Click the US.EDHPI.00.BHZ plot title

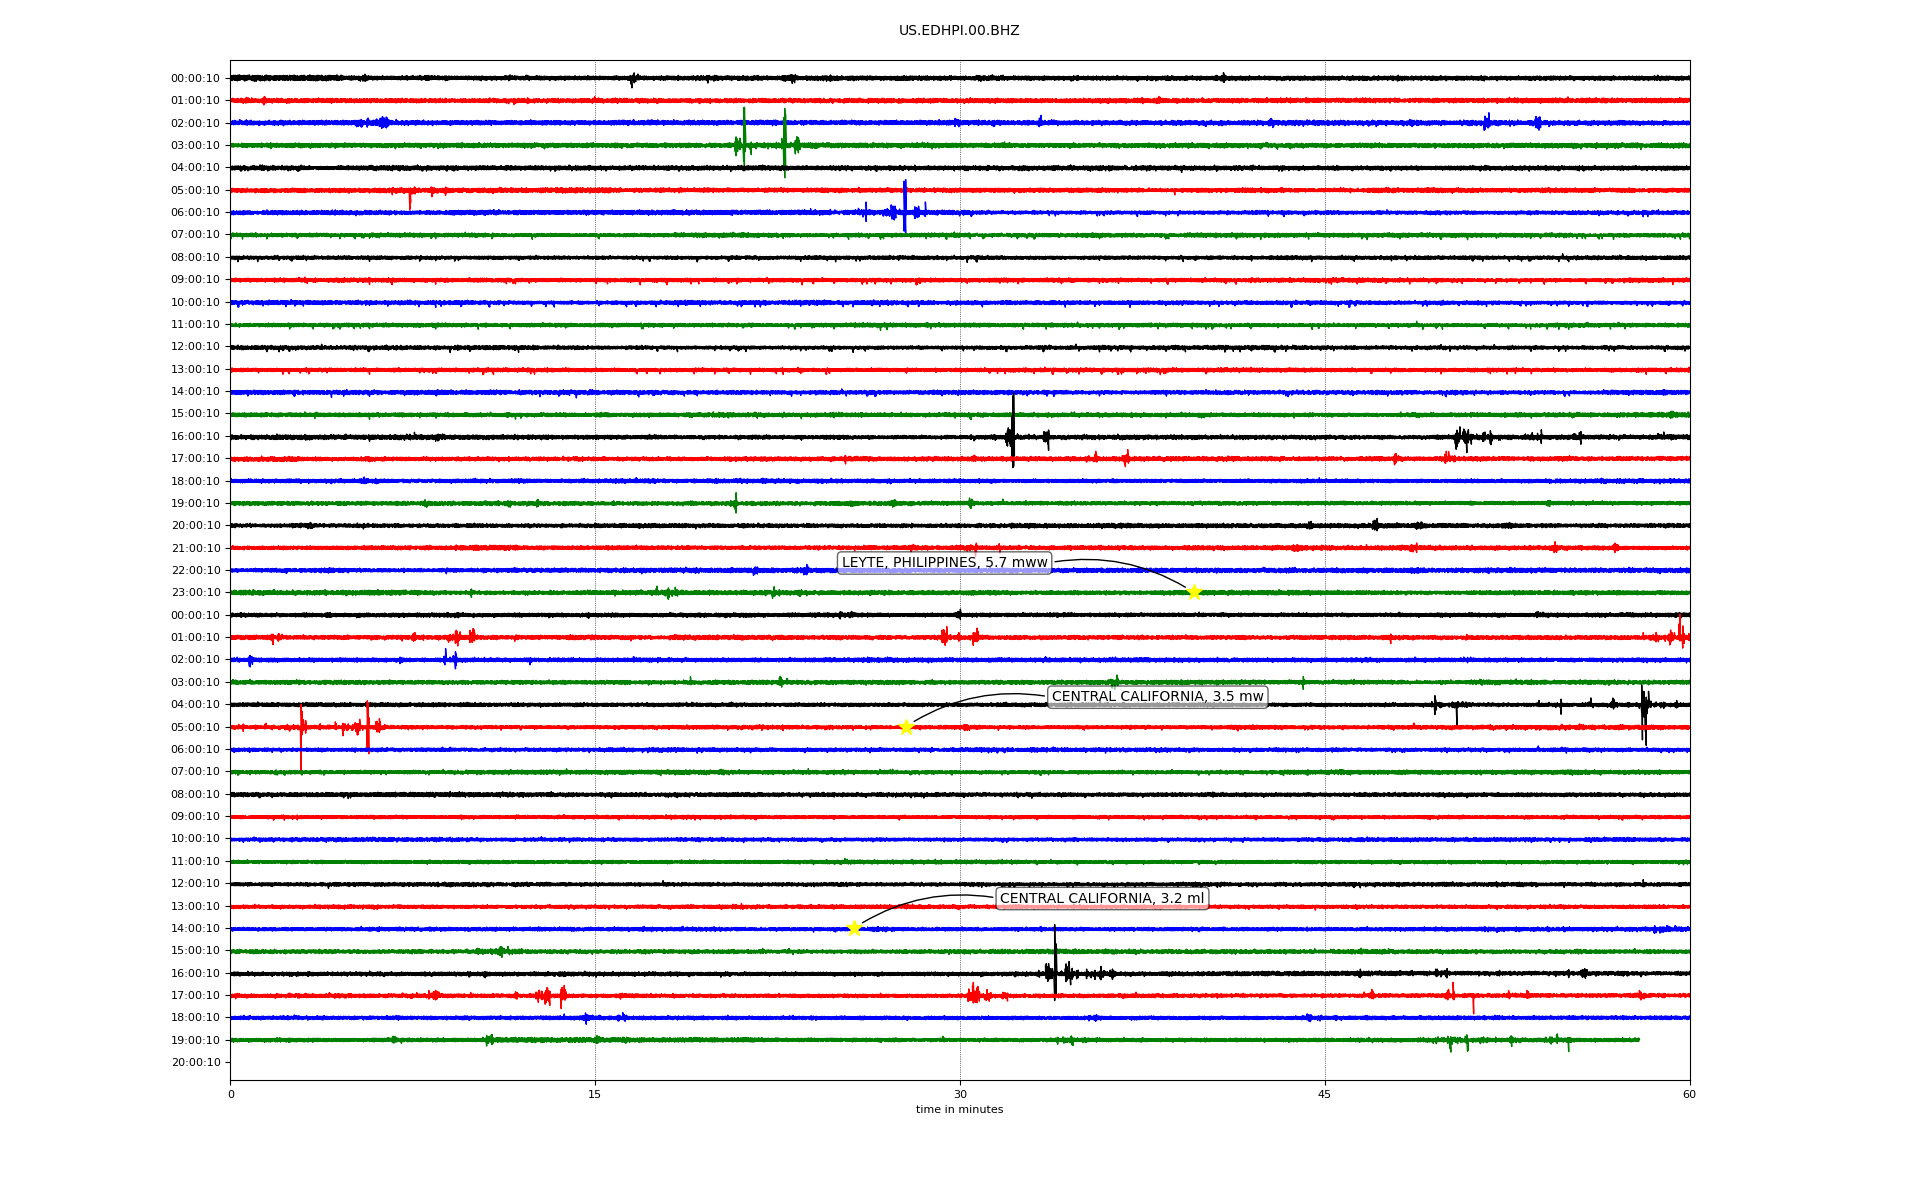pos(959,31)
